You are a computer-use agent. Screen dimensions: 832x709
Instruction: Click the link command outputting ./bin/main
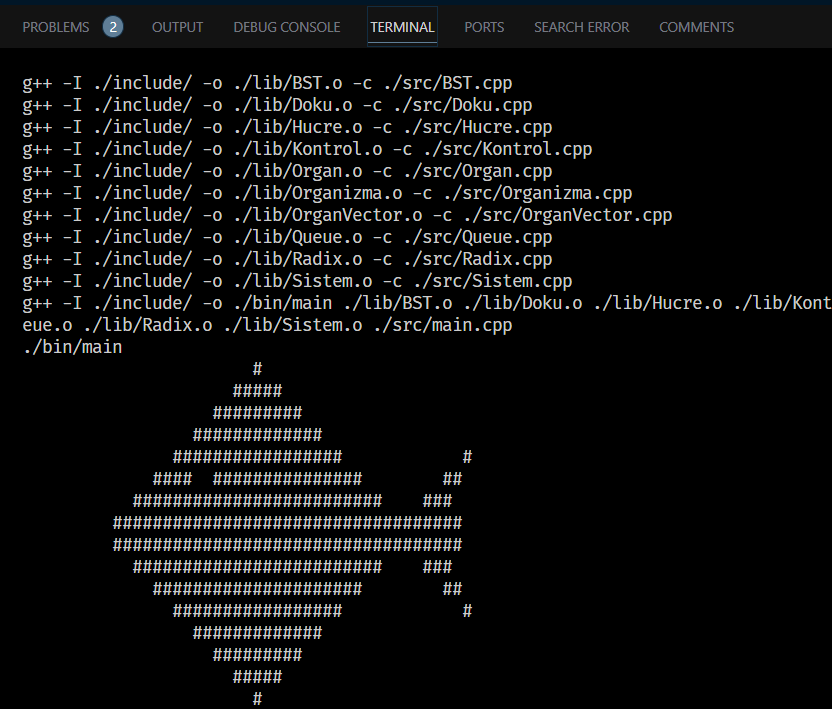(427, 304)
